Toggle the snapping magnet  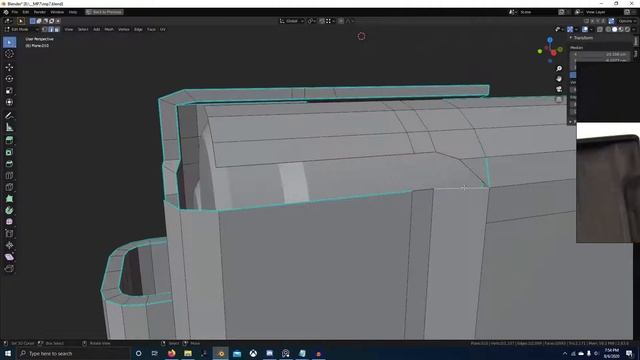[x=322, y=21]
